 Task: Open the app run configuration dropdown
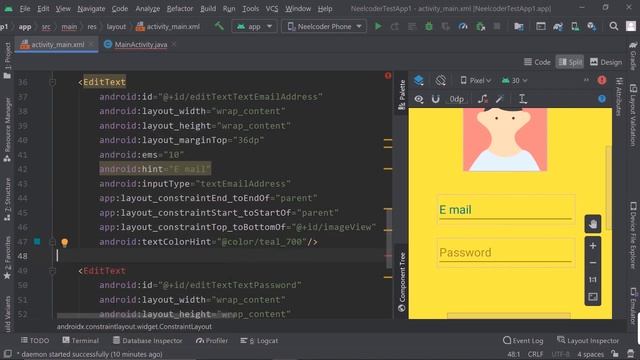254,27
